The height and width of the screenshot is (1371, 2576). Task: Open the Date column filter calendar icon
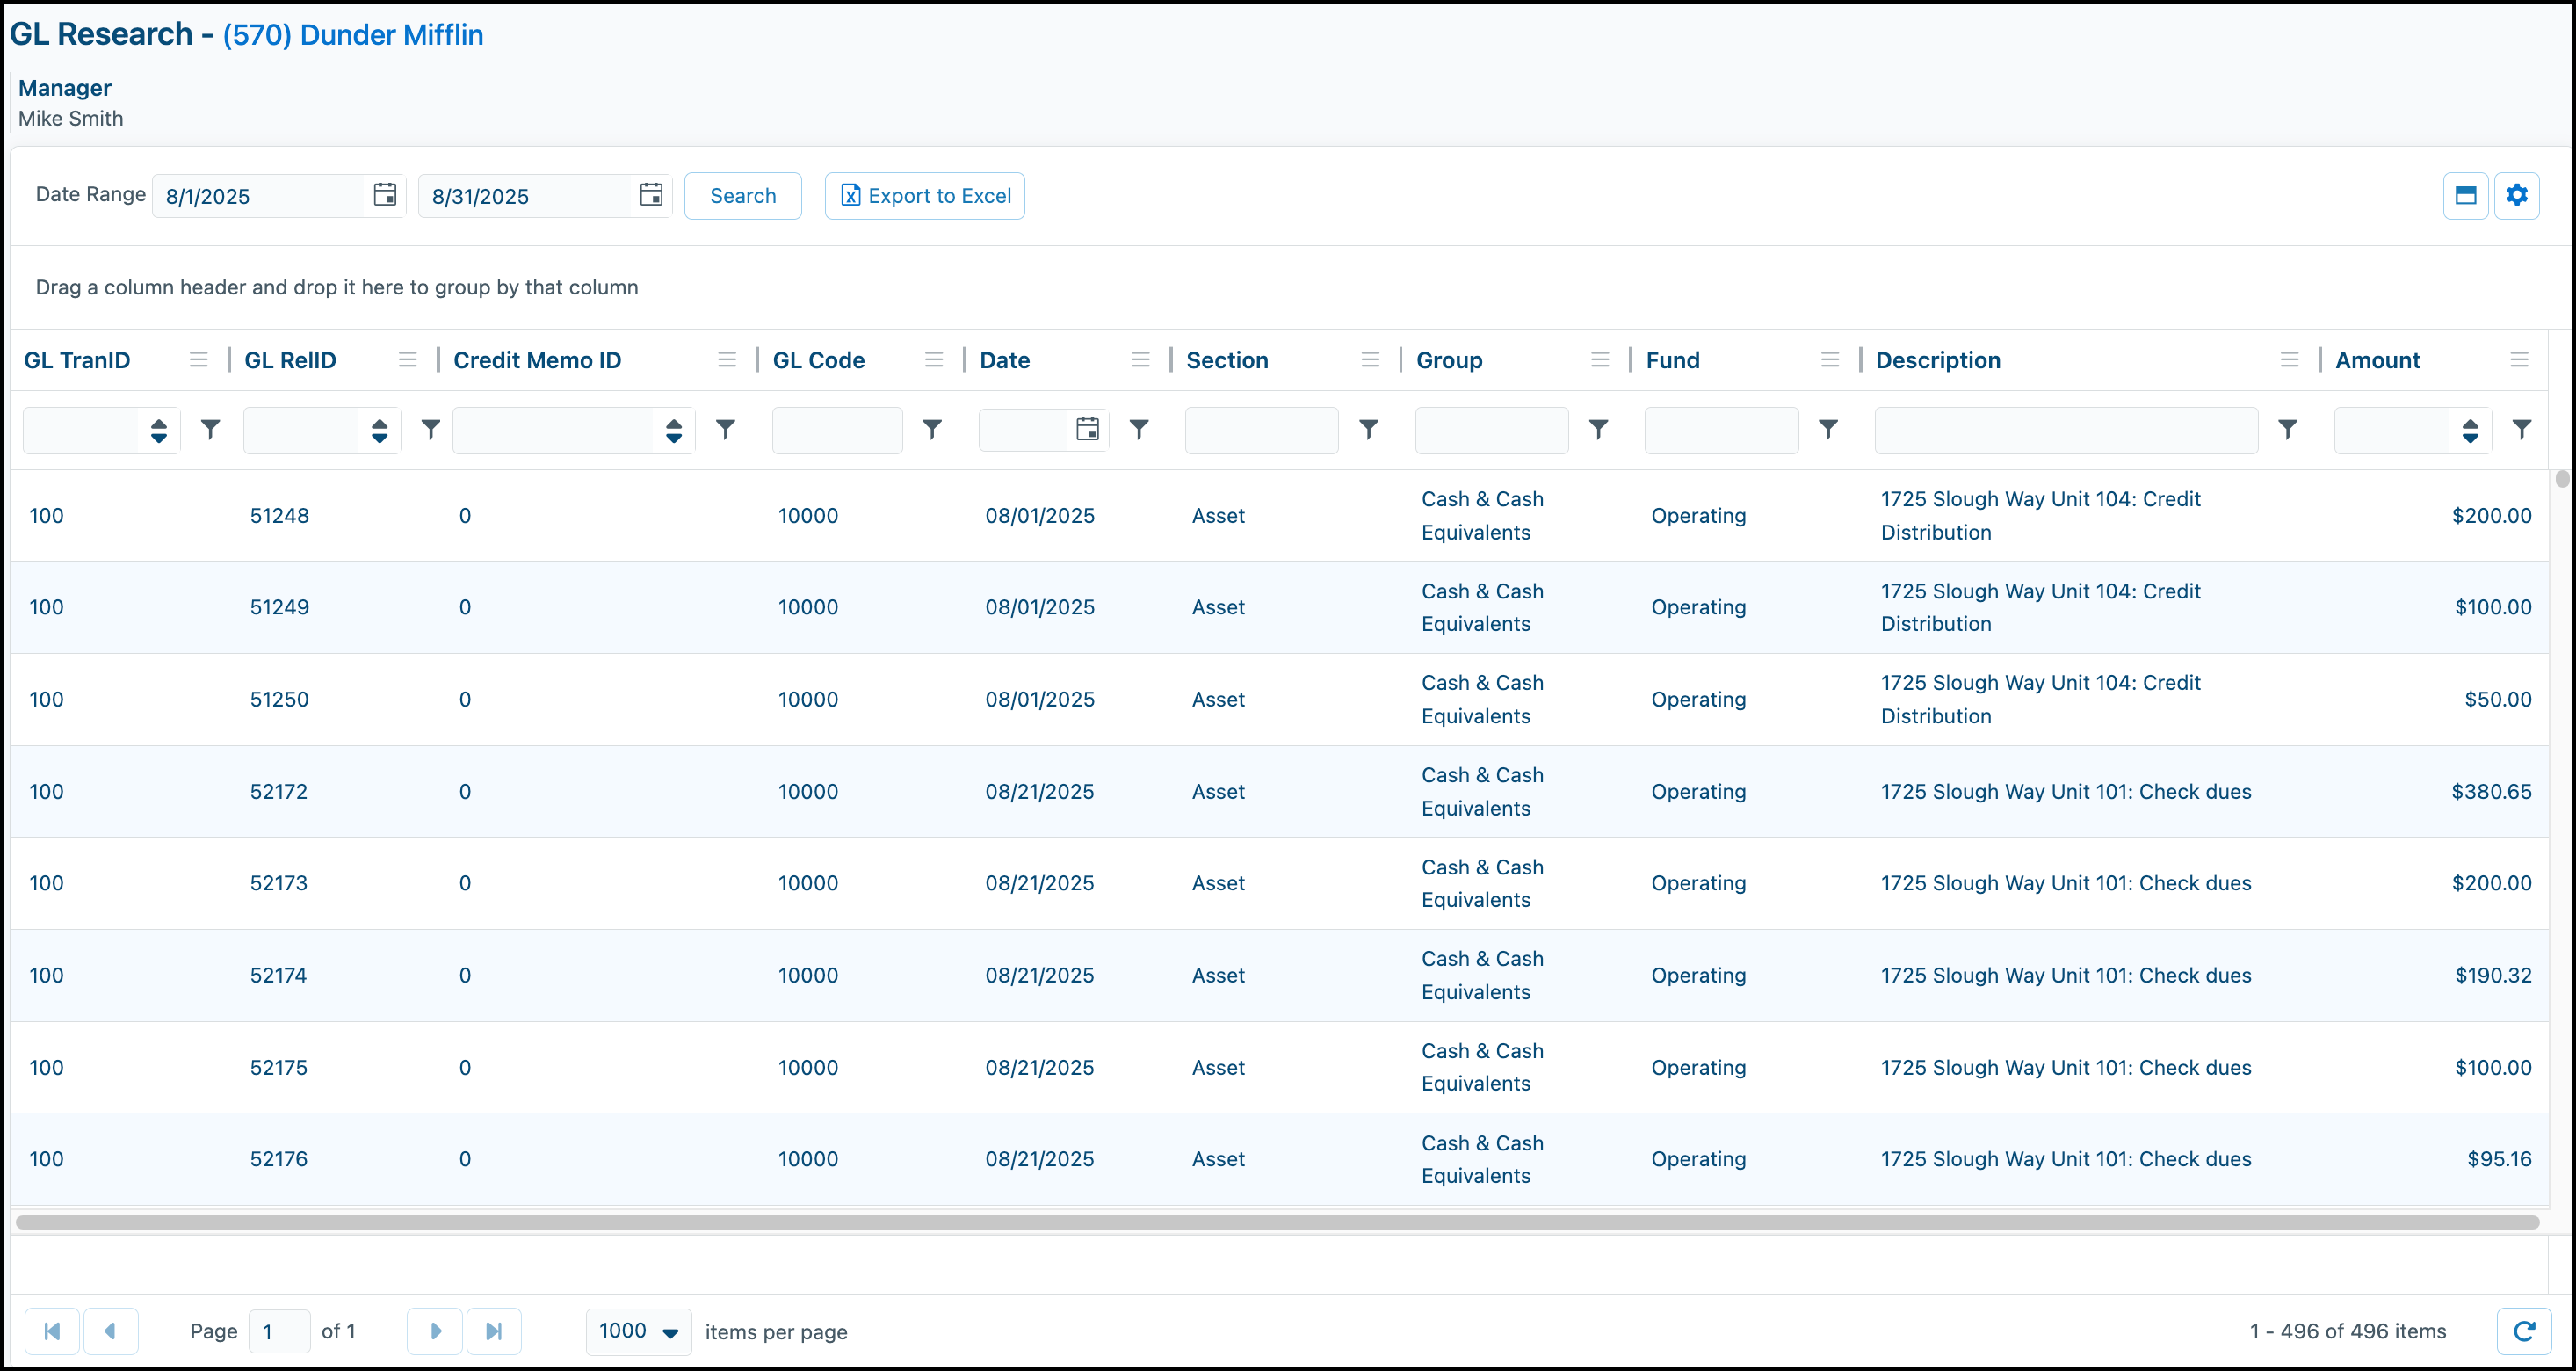1088,430
